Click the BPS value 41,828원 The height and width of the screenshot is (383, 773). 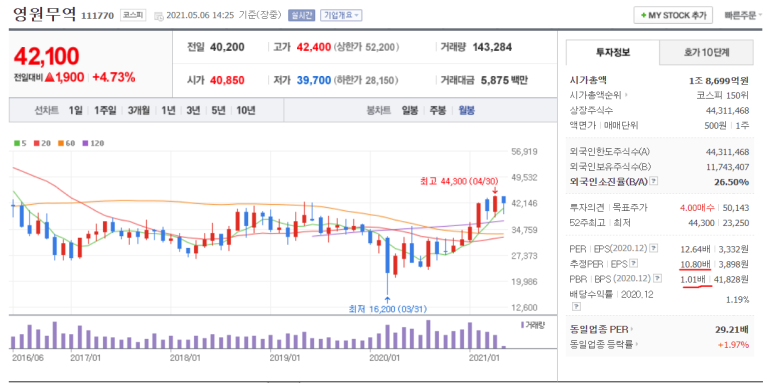point(732,279)
